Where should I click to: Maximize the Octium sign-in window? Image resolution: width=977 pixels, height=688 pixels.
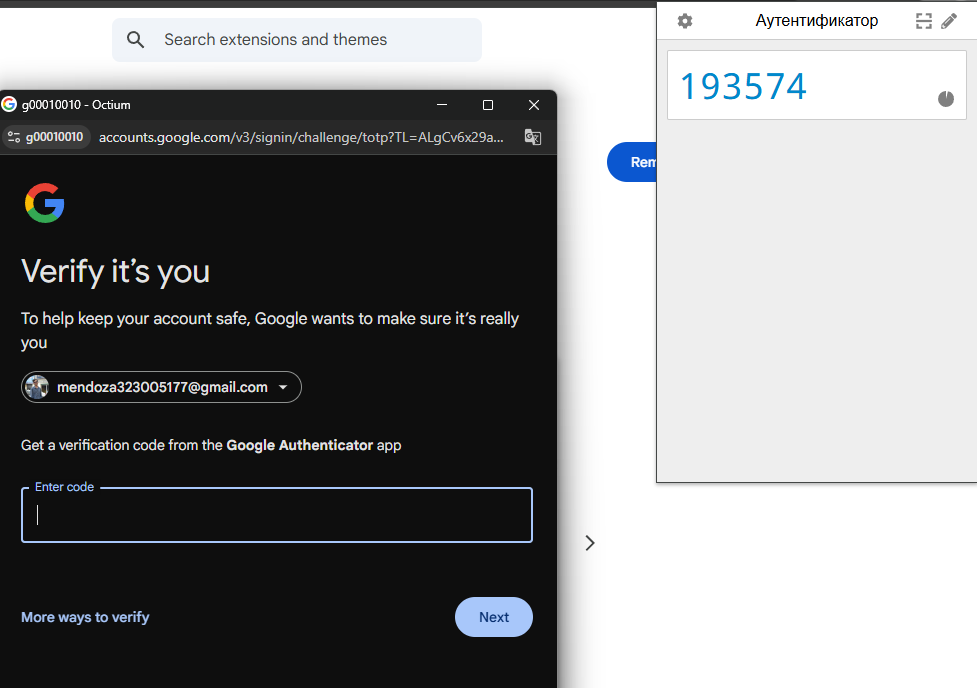click(488, 105)
